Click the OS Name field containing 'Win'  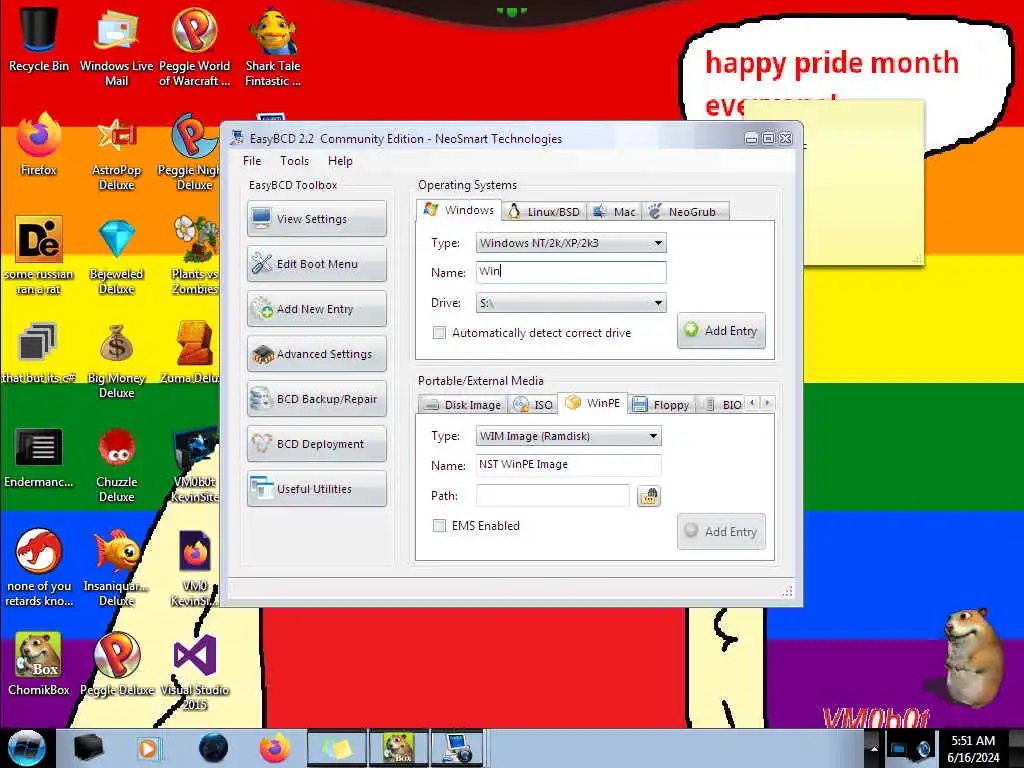(571, 272)
